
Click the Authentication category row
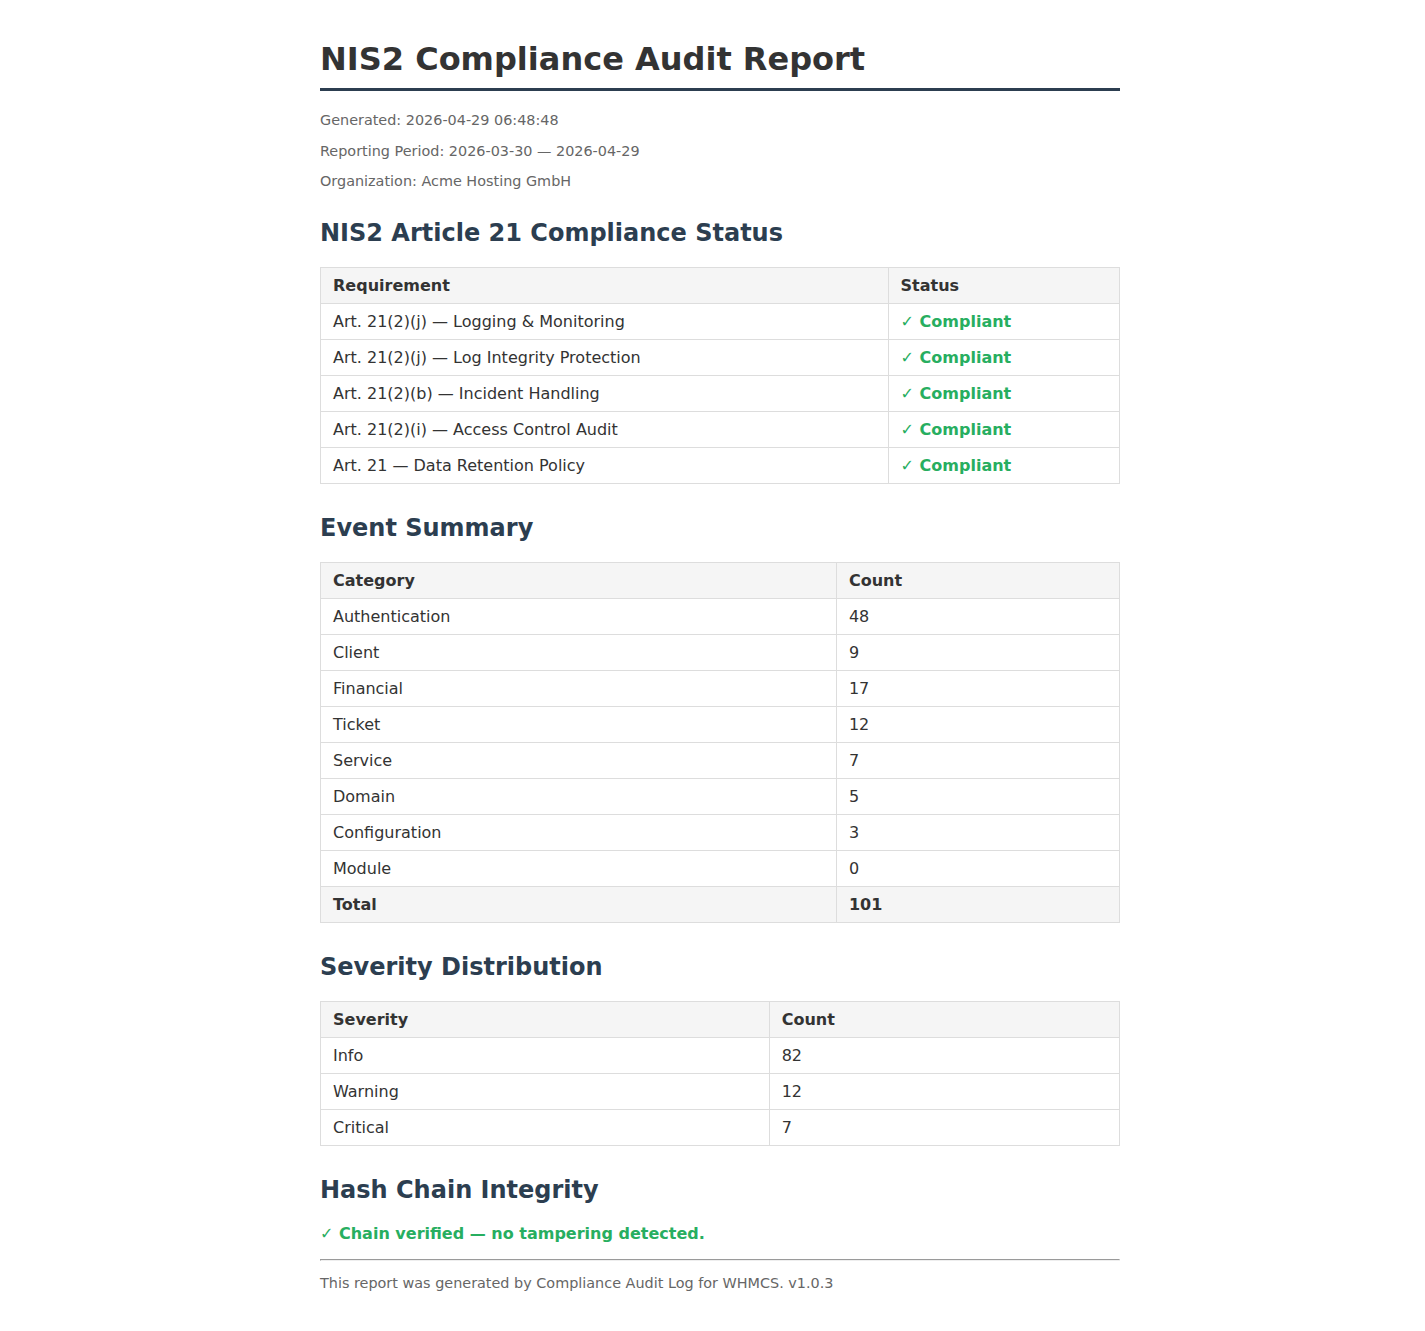pyautogui.click(x=719, y=617)
